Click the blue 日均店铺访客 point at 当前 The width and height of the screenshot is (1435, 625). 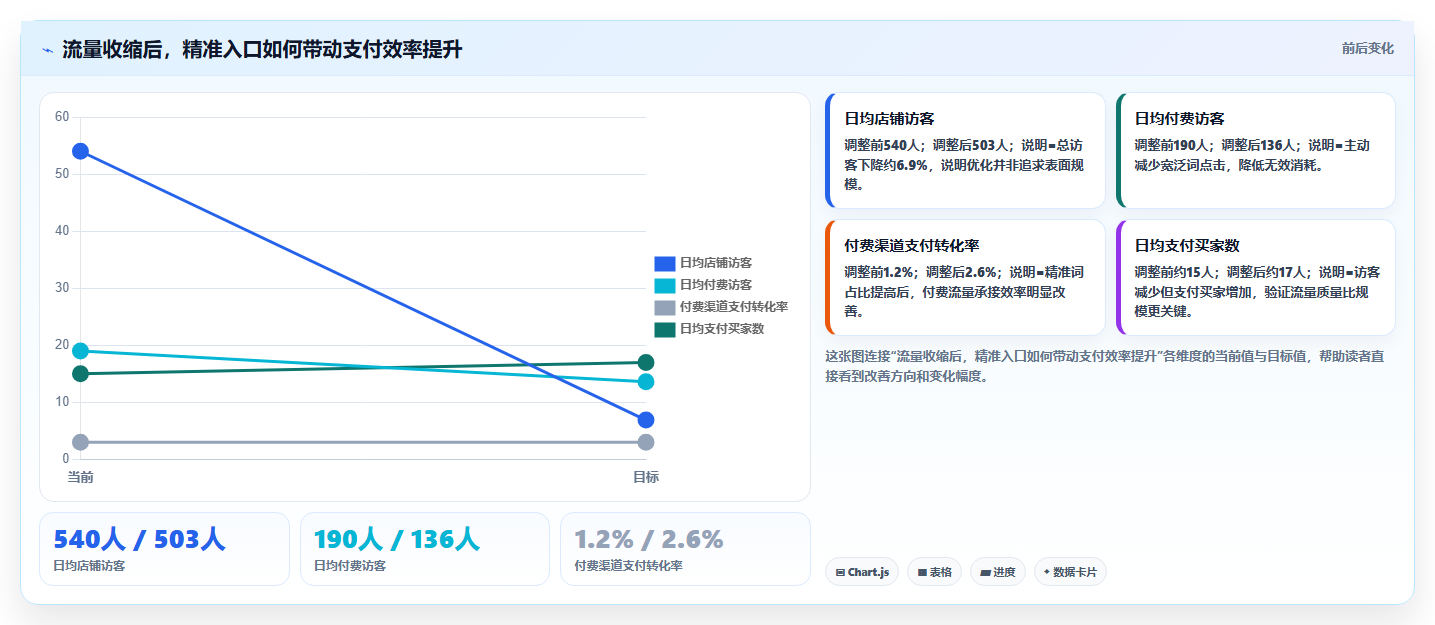pyautogui.click(x=80, y=151)
